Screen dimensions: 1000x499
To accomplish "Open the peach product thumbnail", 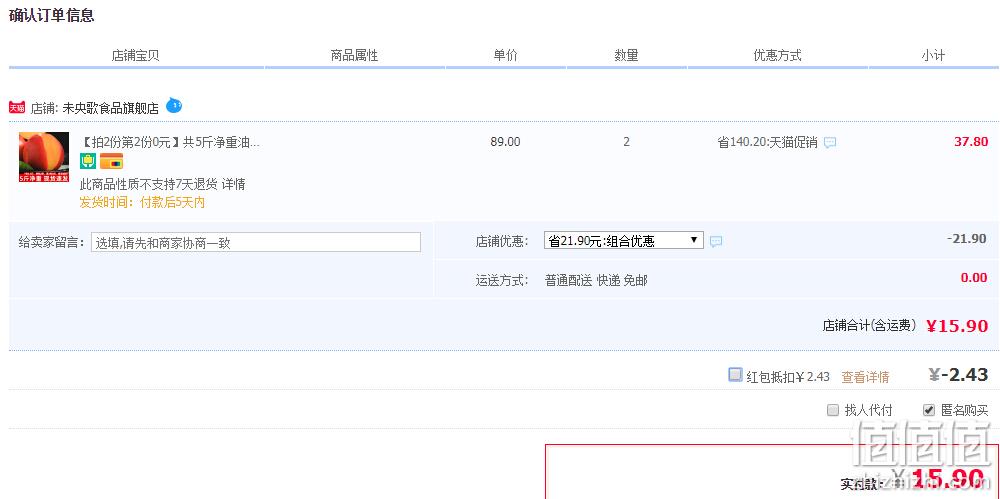I will 44,157.
